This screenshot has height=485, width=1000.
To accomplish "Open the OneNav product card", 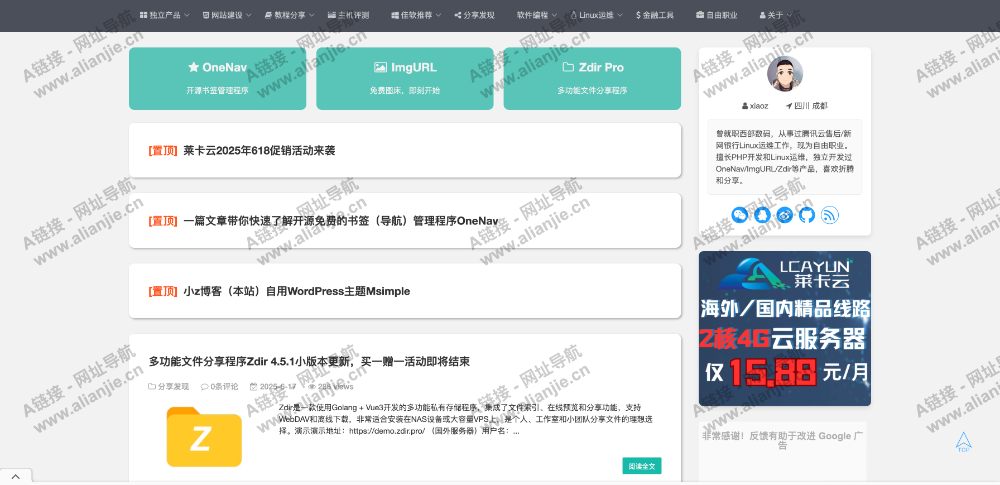I will pyautogui.click(x=217, y=78).
